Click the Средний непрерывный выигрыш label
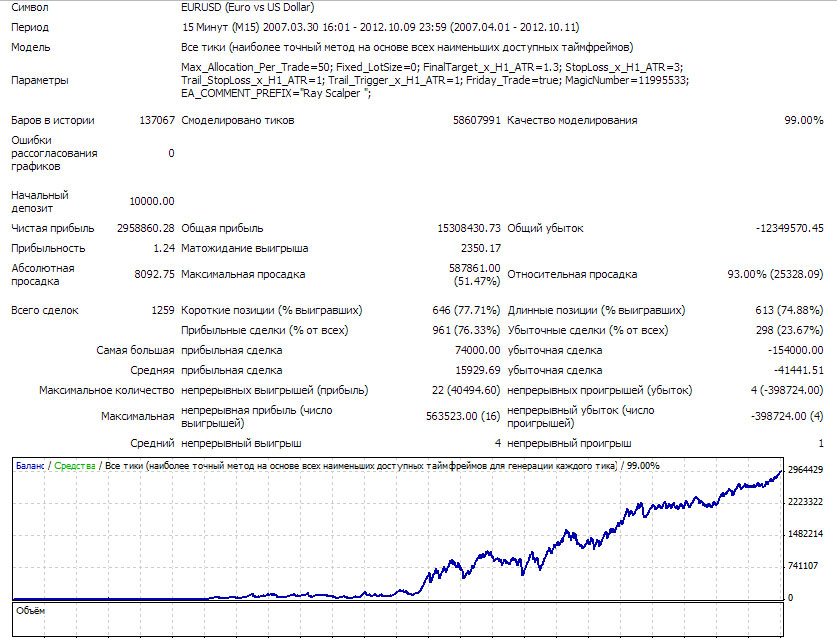The height and width of the screenshot is (639, 837). 216,444
